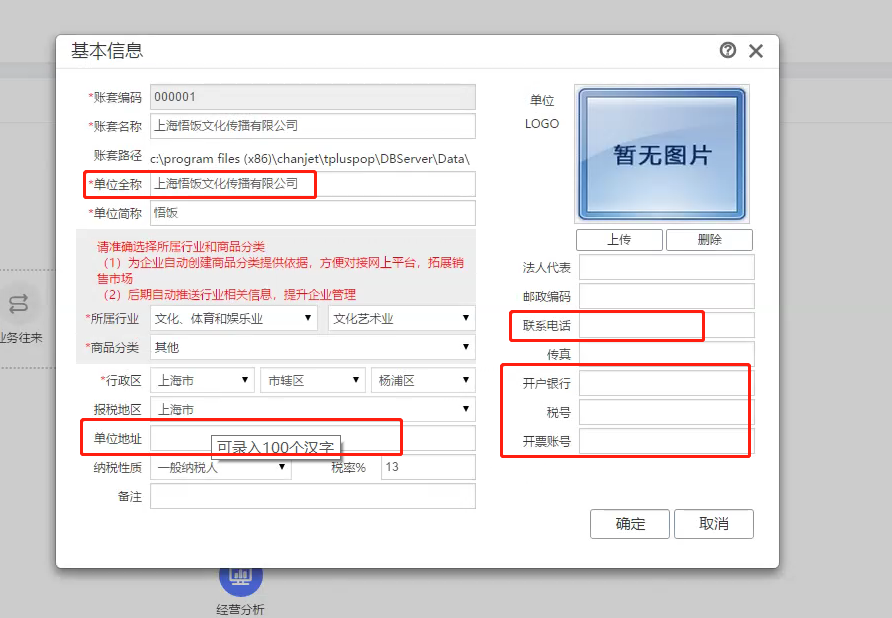Open the 经营分析 chart icon in background

(241, 576)
